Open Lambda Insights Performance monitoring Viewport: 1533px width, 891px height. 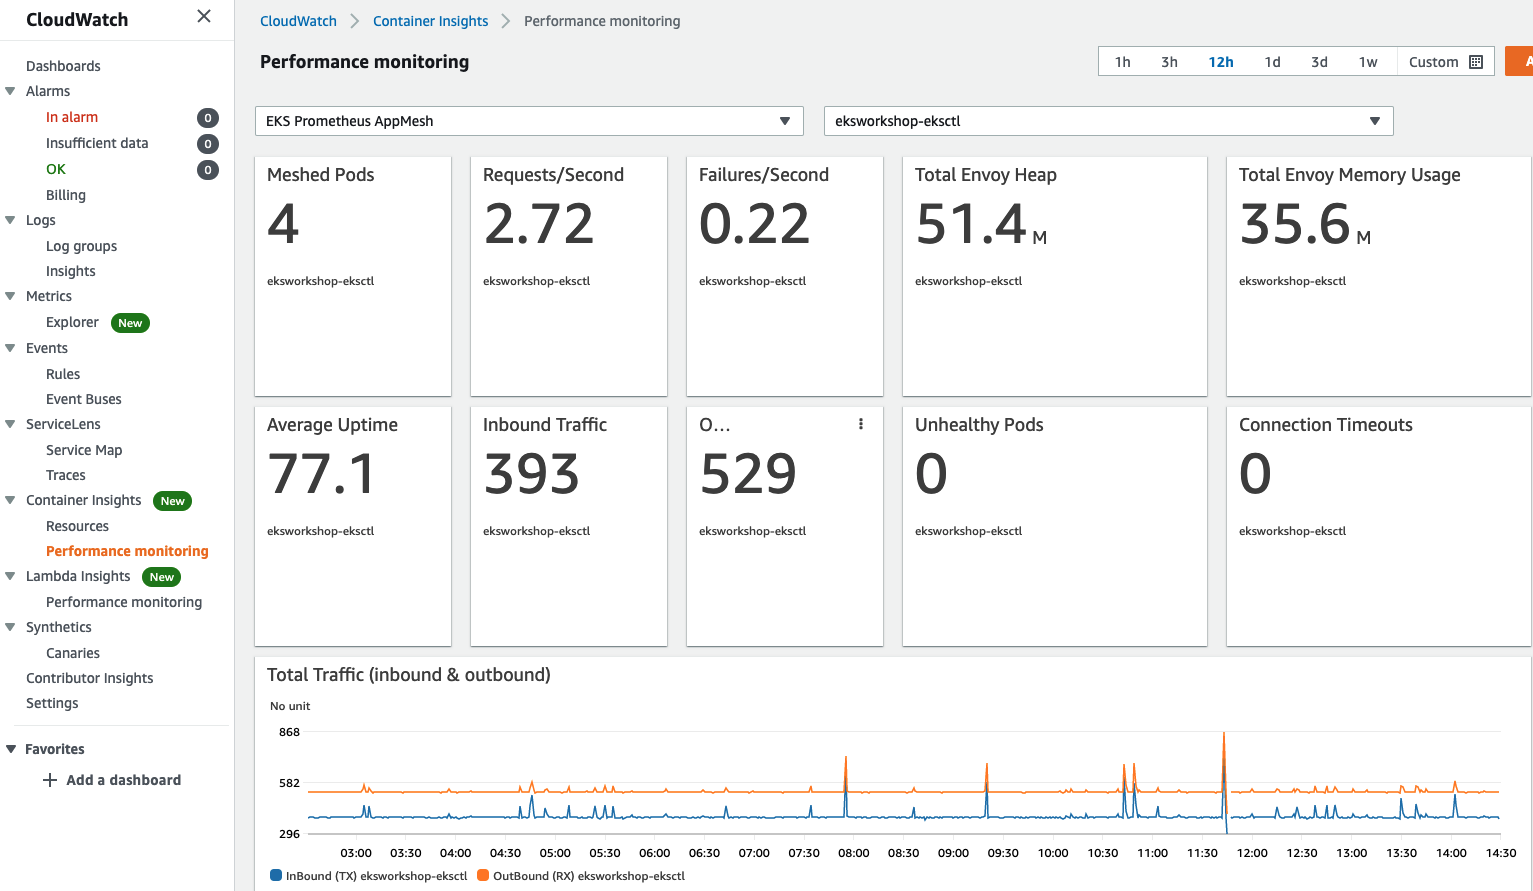pyautogui.click(x=124, y=602)
